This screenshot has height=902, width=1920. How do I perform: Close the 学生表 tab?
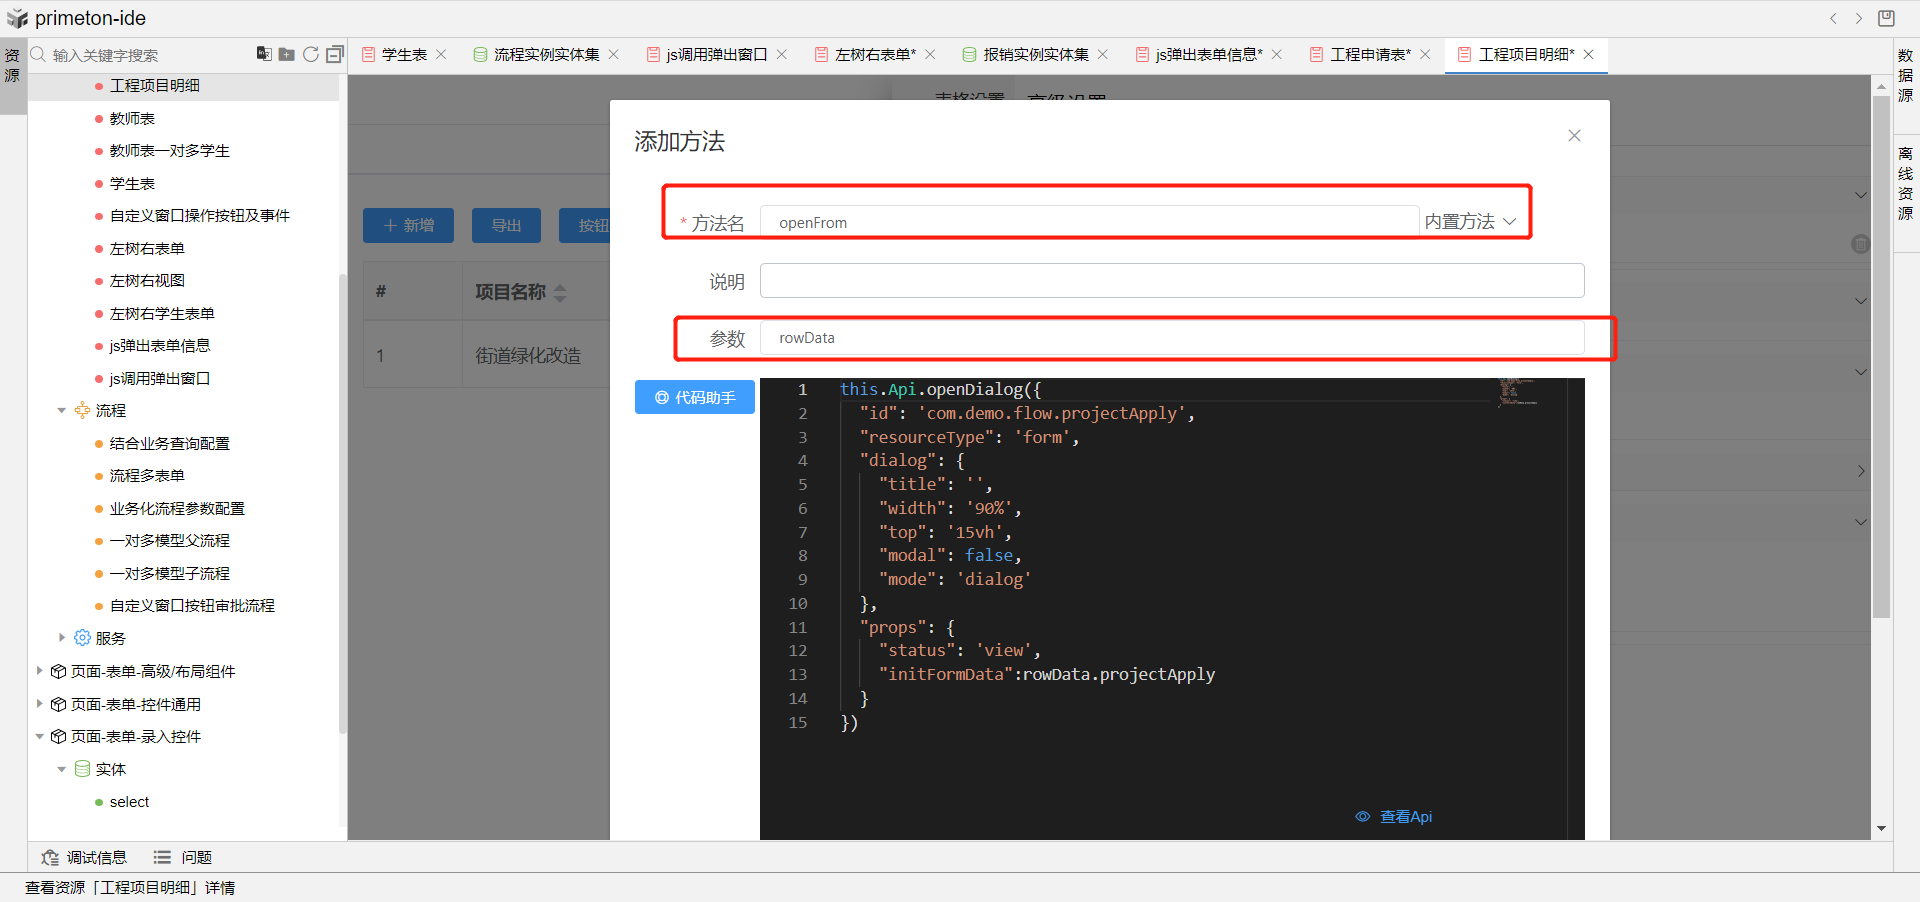pyautogui.click(x=441, y=54)
